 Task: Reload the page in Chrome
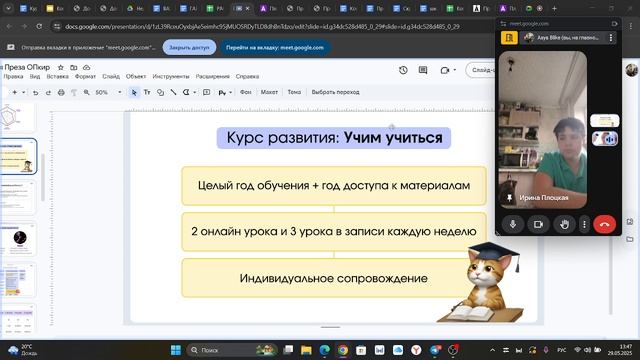(x=39, y=27)
